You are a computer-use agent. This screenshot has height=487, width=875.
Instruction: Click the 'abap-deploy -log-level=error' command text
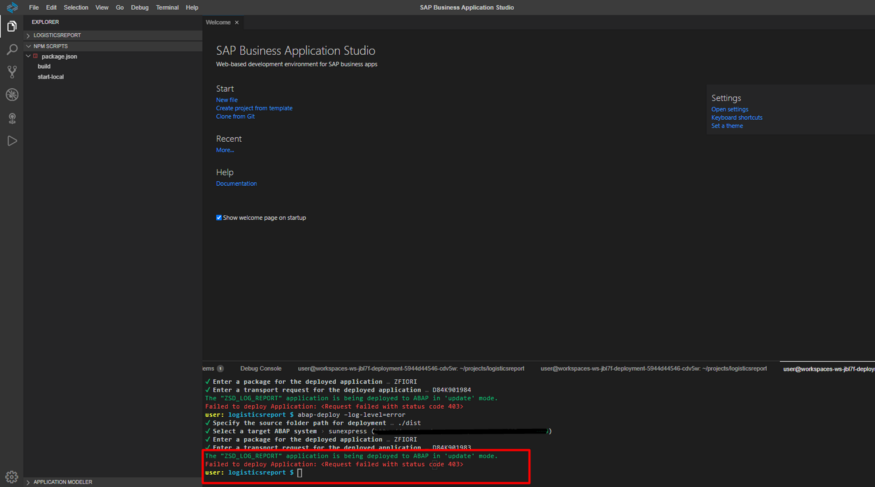click(x=351, y=415)
